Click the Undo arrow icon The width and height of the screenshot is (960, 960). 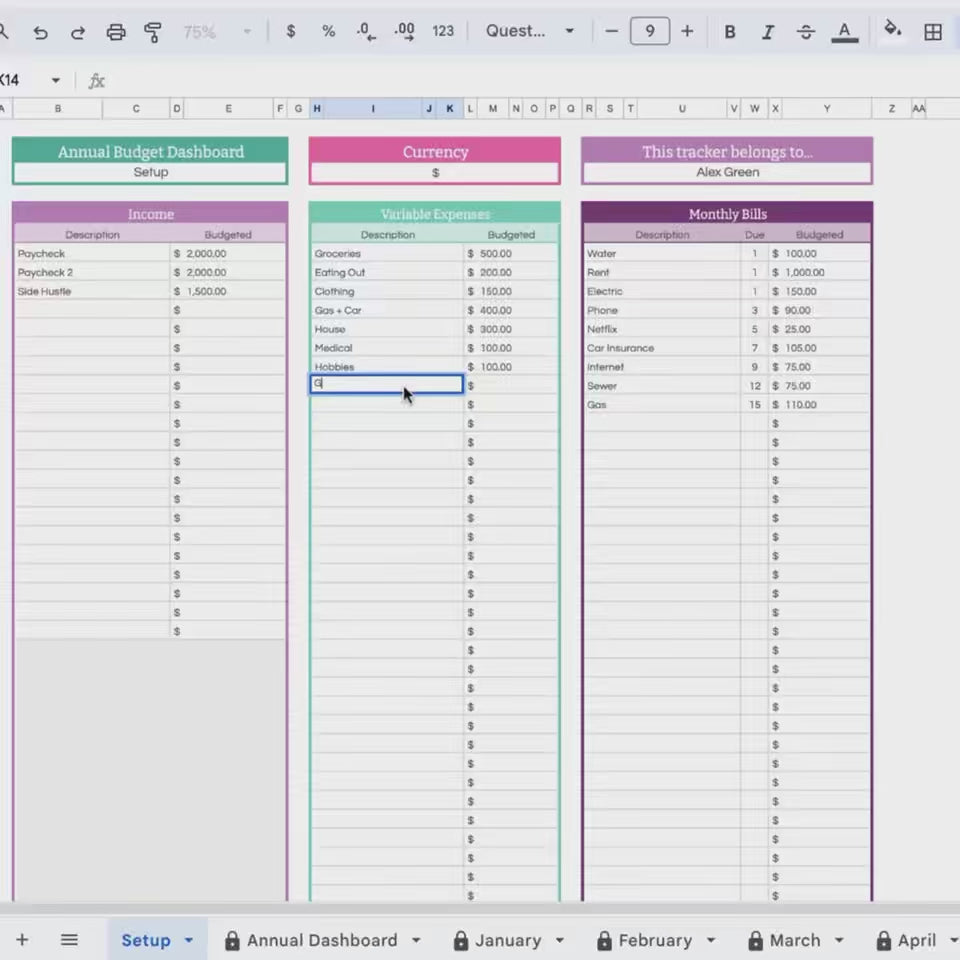pos(40,31)
